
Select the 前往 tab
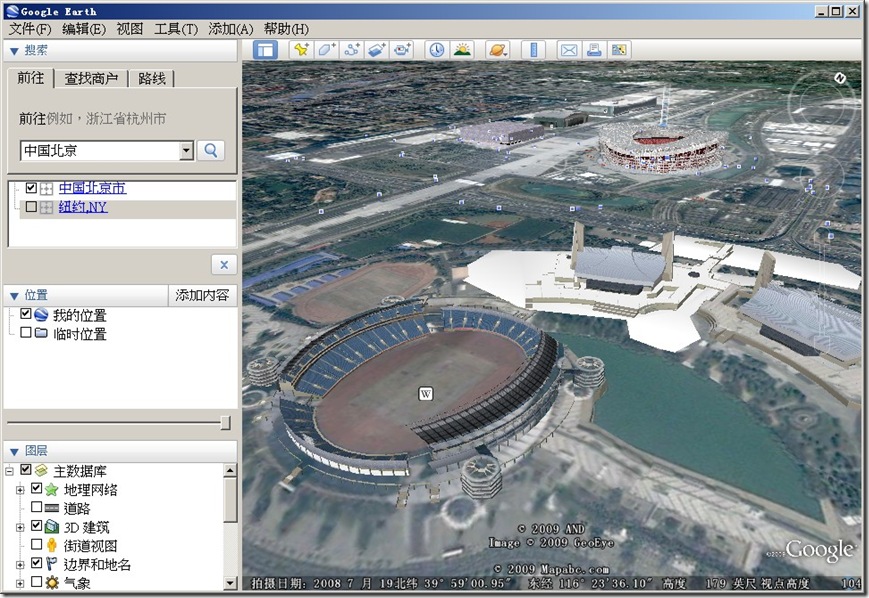click(30, 78)
